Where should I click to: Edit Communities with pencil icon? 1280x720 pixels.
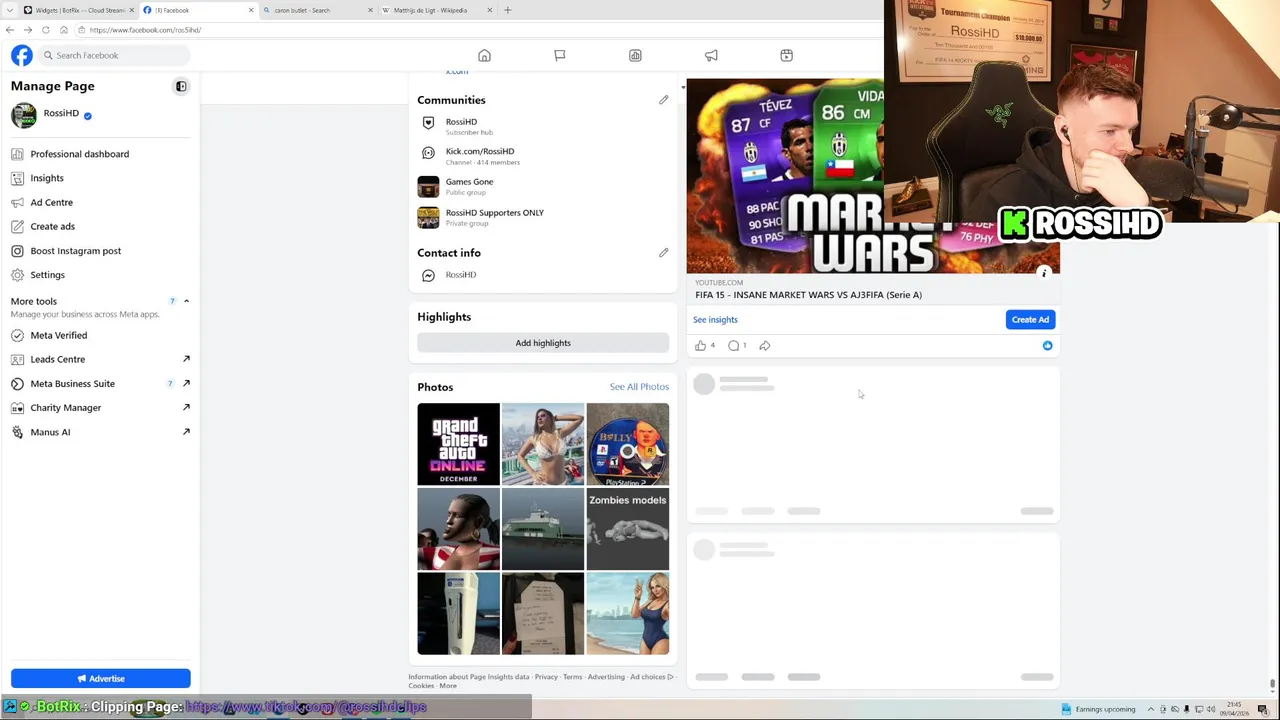pyautogui.click(x=663, y=100)
